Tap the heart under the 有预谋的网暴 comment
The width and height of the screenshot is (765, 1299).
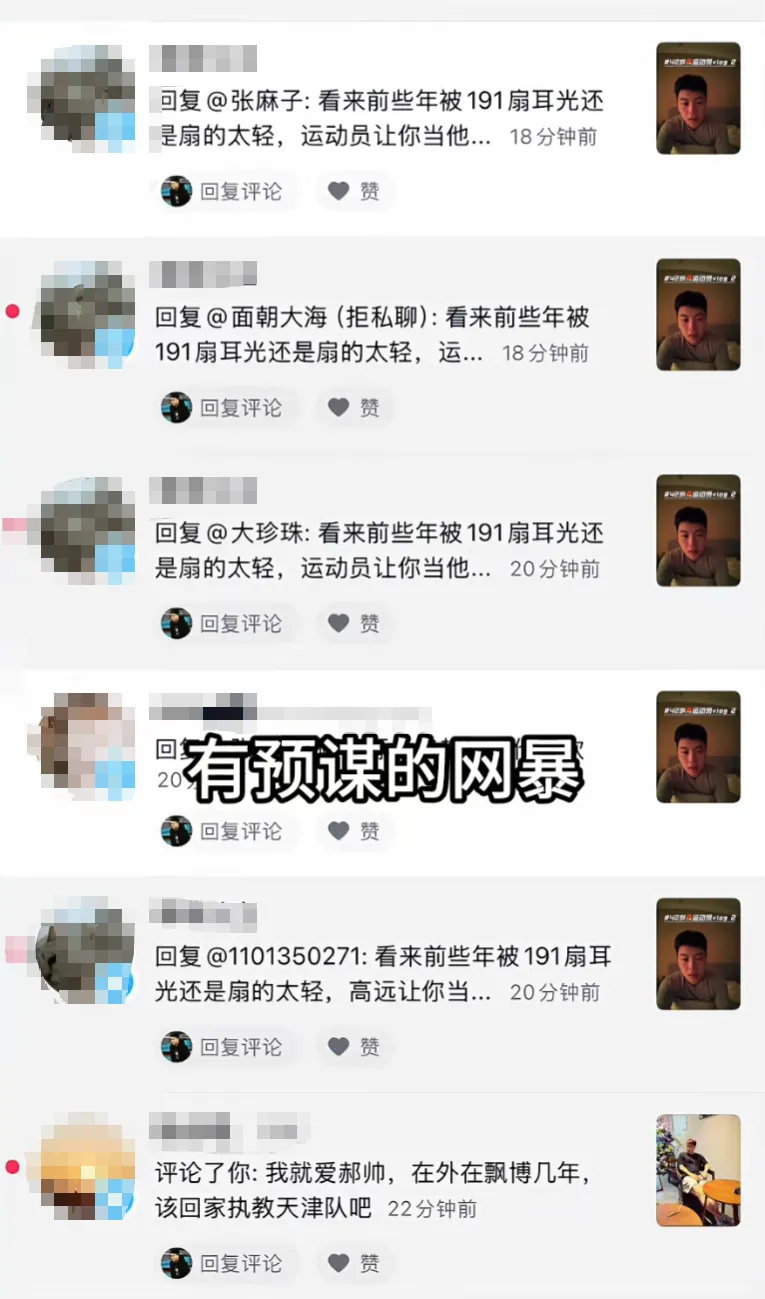[x=355, y=831]
